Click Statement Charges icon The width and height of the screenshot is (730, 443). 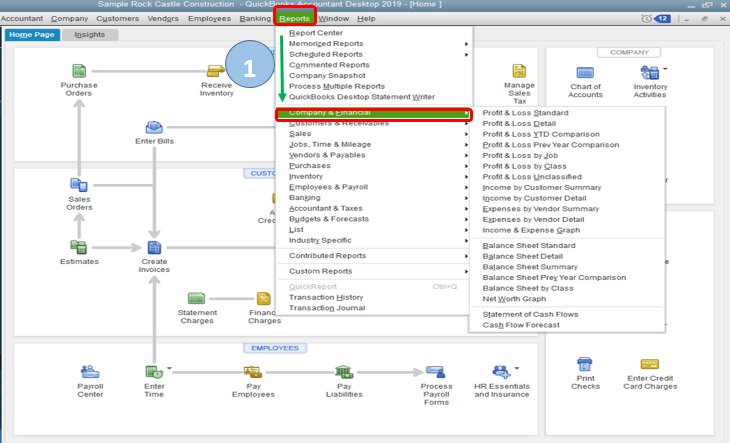point(196,298)
